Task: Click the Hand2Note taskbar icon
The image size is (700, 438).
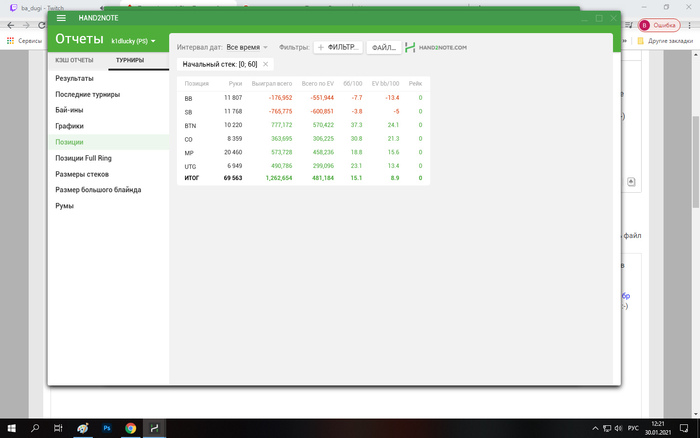Action: pos(154,428)
